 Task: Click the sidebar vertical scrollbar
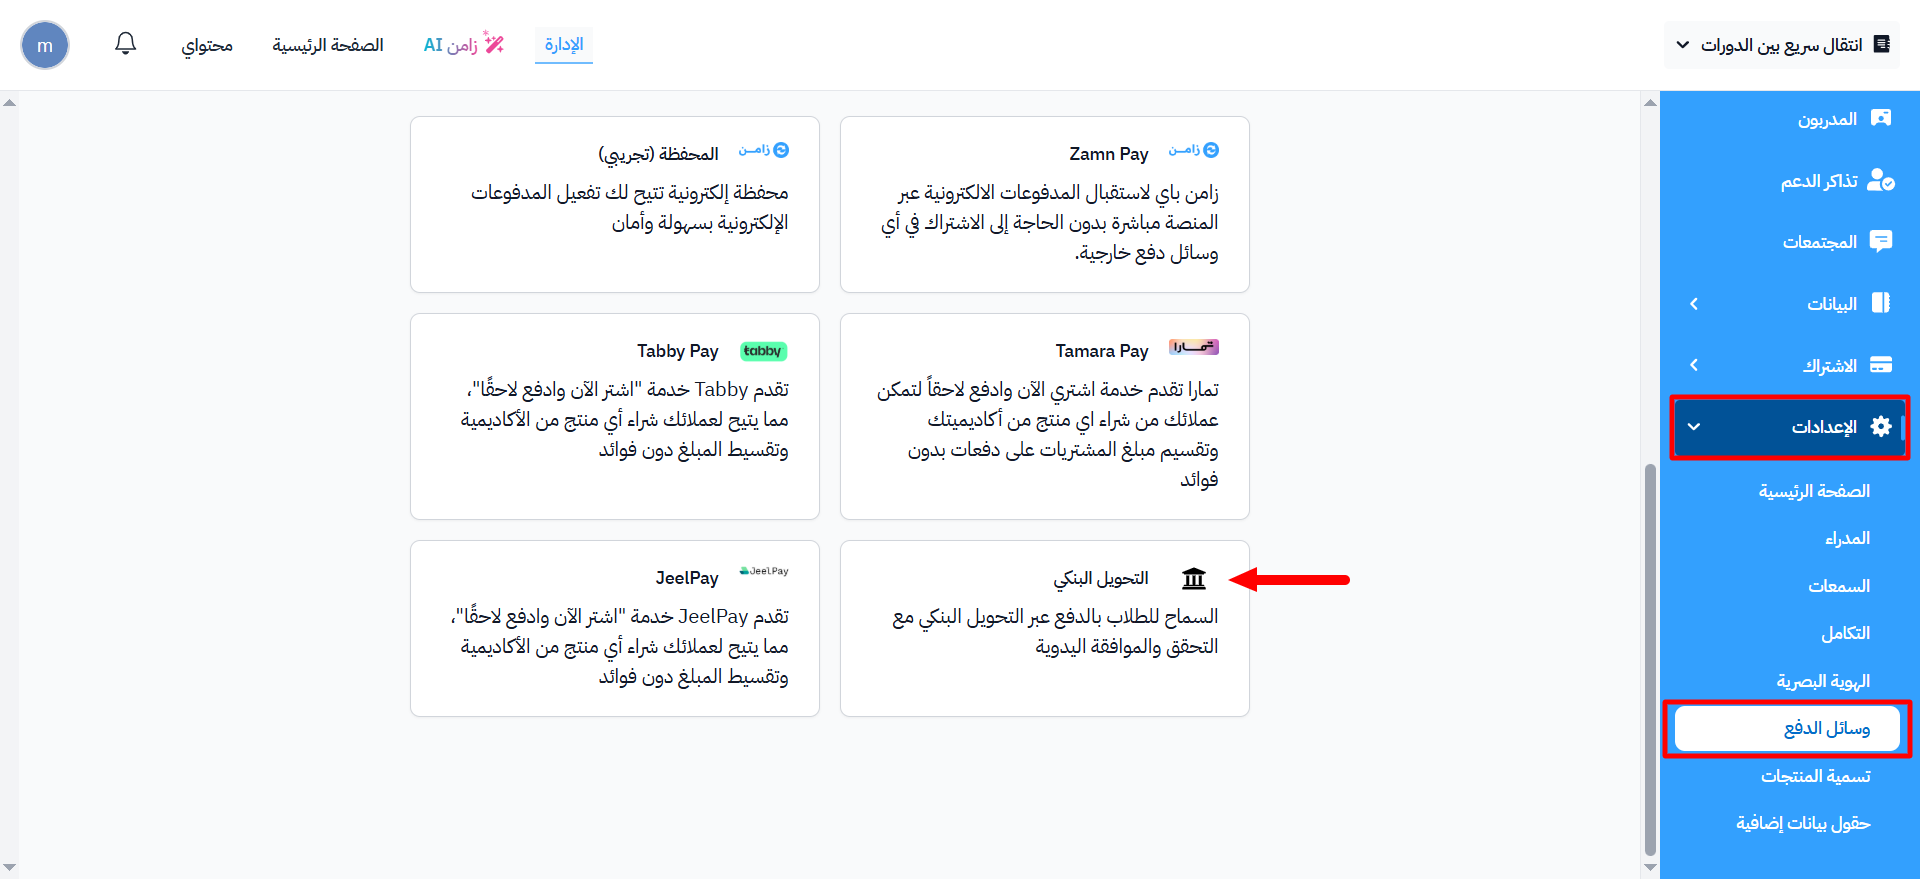(x=1650, y=660)
